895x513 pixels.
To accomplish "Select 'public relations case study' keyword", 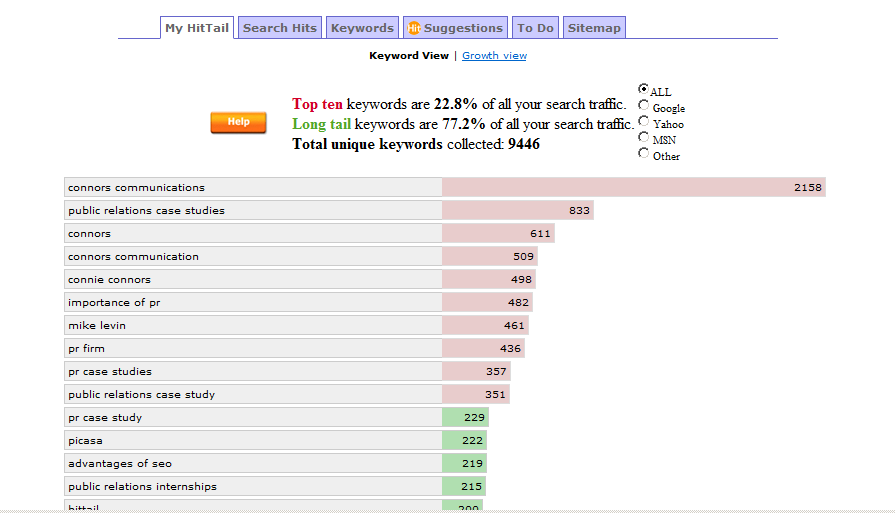I will coord(253,394).
